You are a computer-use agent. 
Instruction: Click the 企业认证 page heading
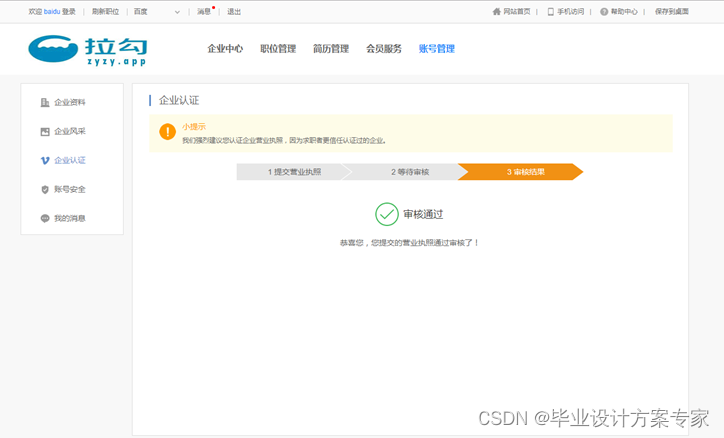click(179, 100)
